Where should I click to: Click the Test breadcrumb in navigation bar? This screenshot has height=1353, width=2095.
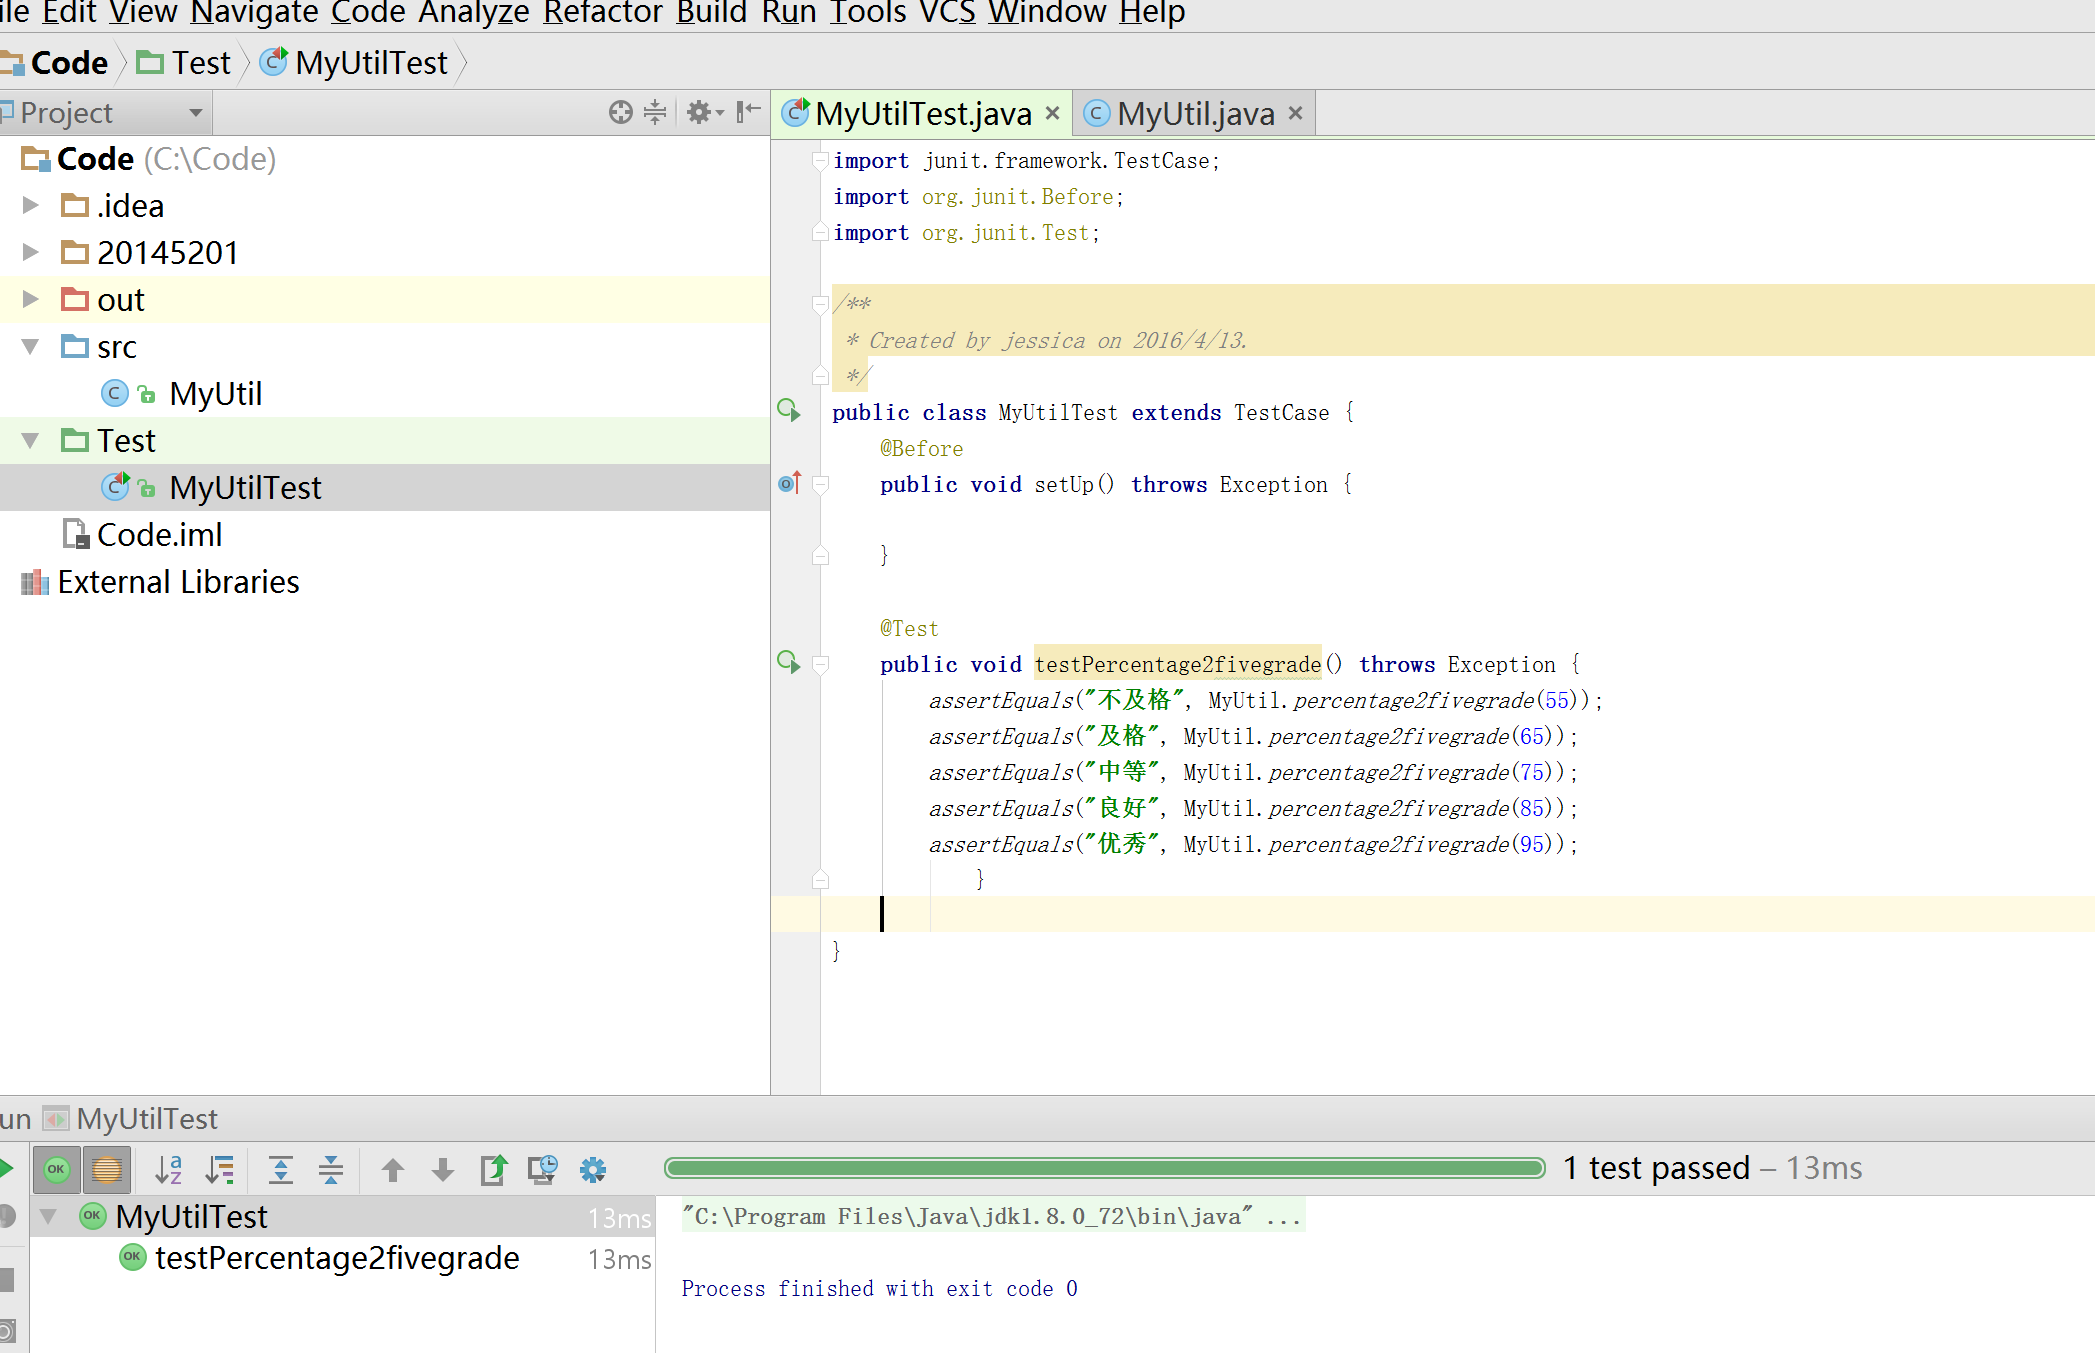point(184,63)
